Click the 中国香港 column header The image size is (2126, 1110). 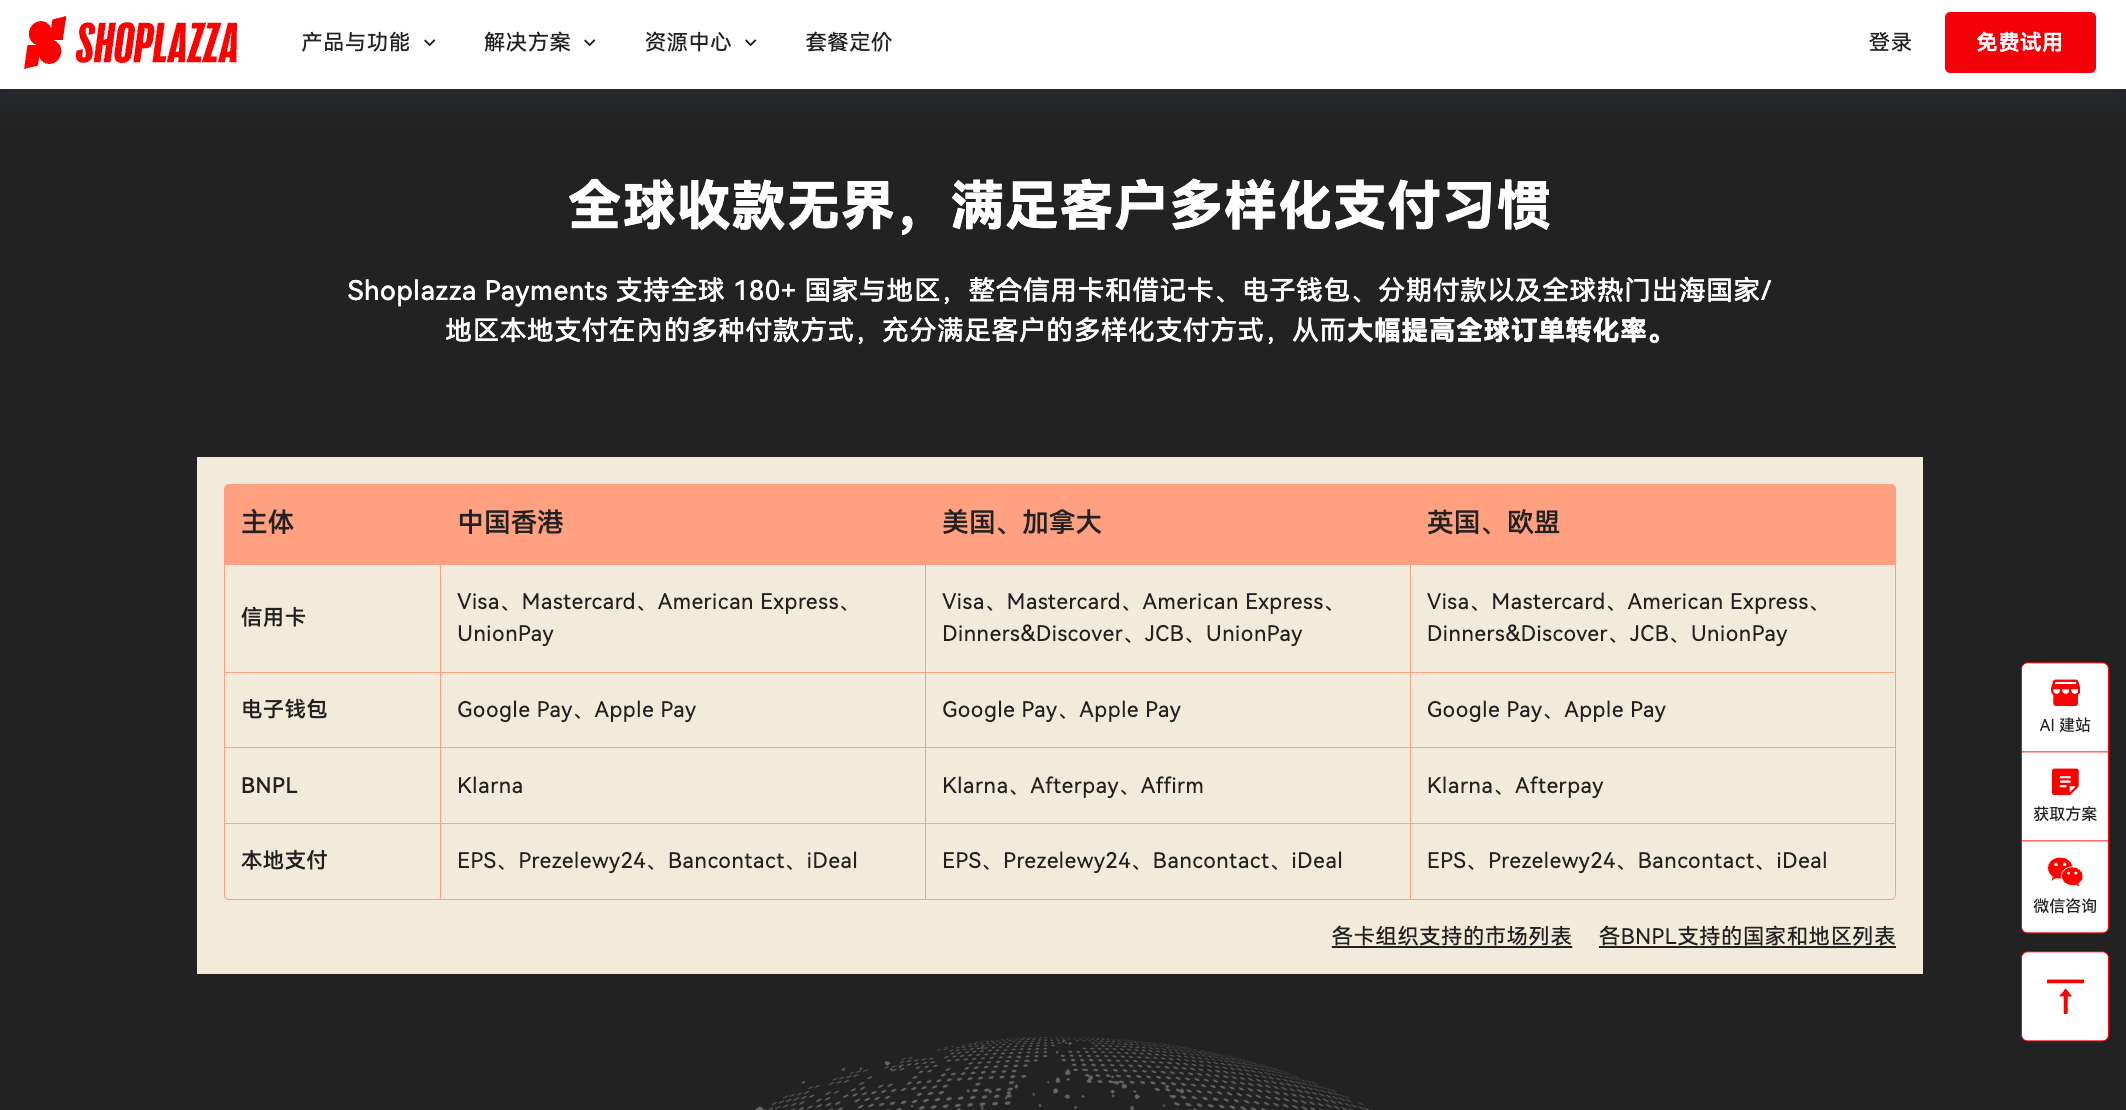511,522
